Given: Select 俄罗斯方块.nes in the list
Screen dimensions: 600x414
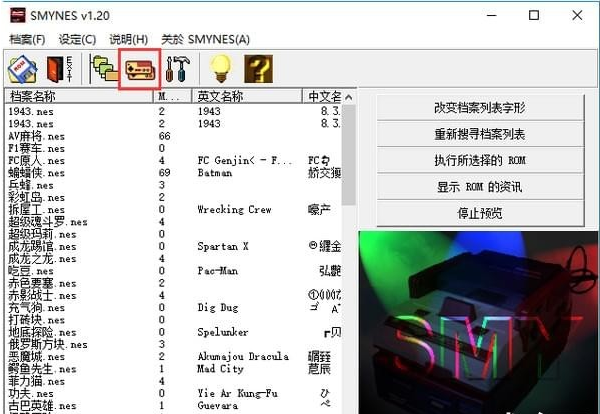Looking at the screenshot, I should [48, 344].
